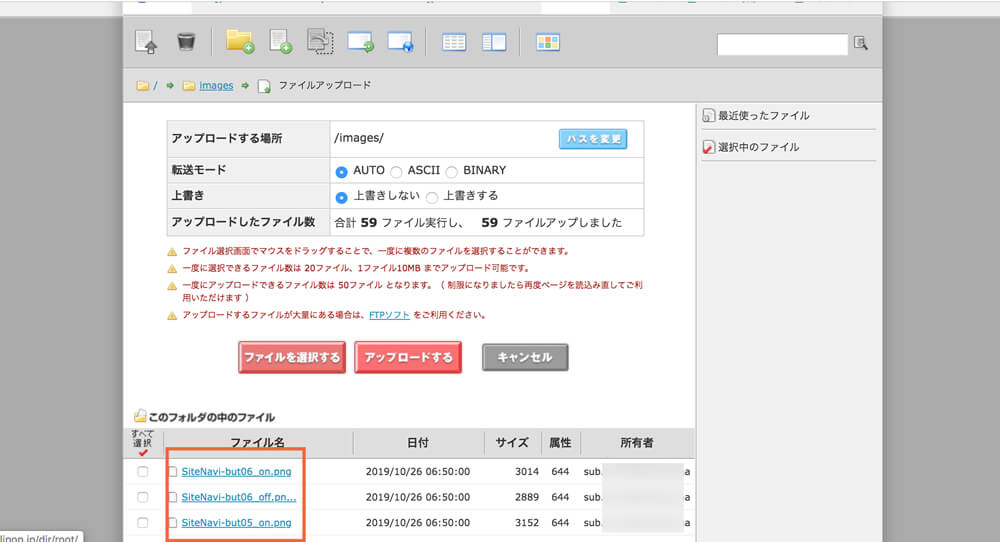This screenshot has width=1000, height=542.
Task: Tick small checkbox beside SiteNavi-but05_on.png link
Action: click(x=172, y=523)
